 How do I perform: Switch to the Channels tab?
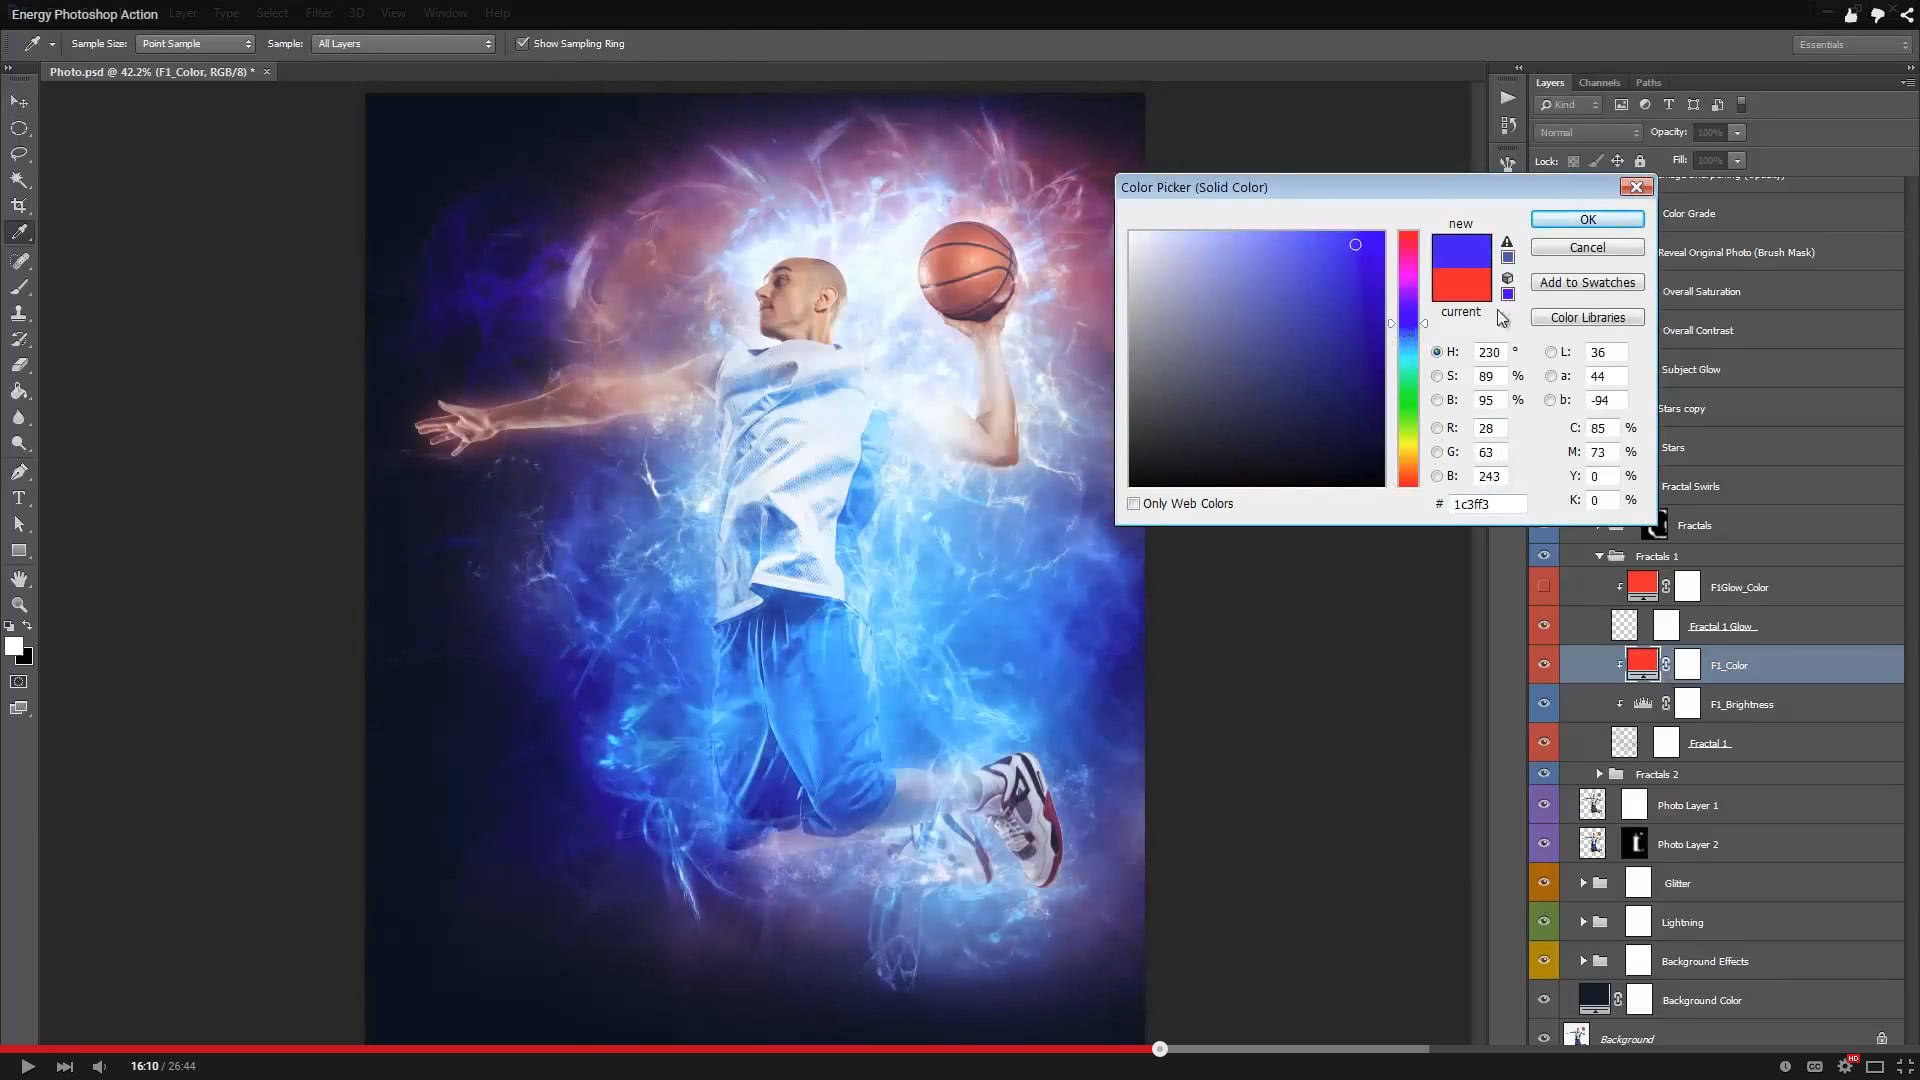pyautogui.click(x=1599, y=83)
